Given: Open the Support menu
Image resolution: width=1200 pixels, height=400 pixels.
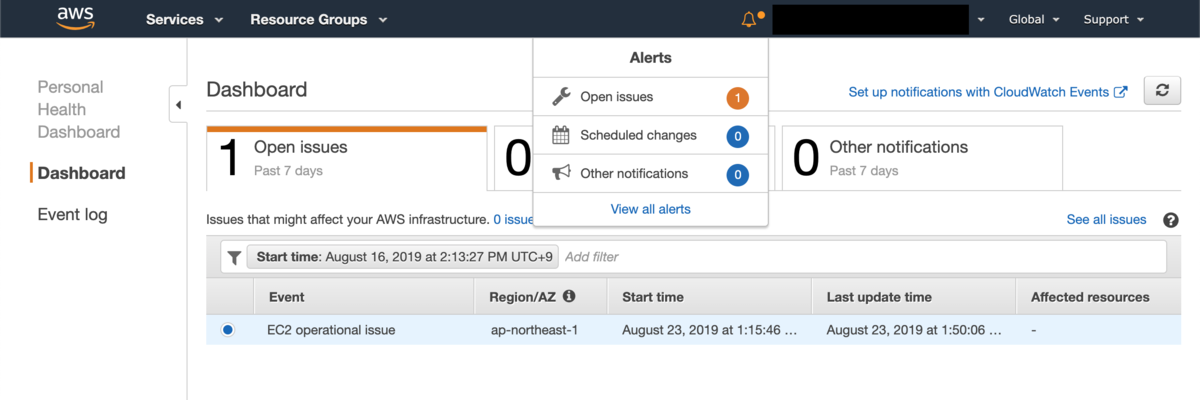Looking at the screenshot, I should click(x=1114, y=19).
